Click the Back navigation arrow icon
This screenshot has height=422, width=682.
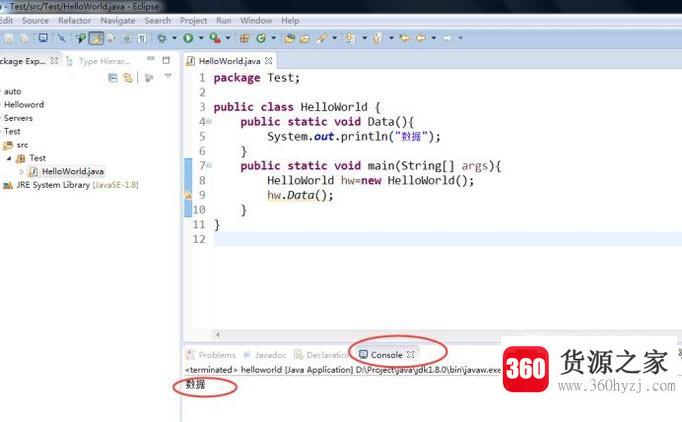(421, 38)
